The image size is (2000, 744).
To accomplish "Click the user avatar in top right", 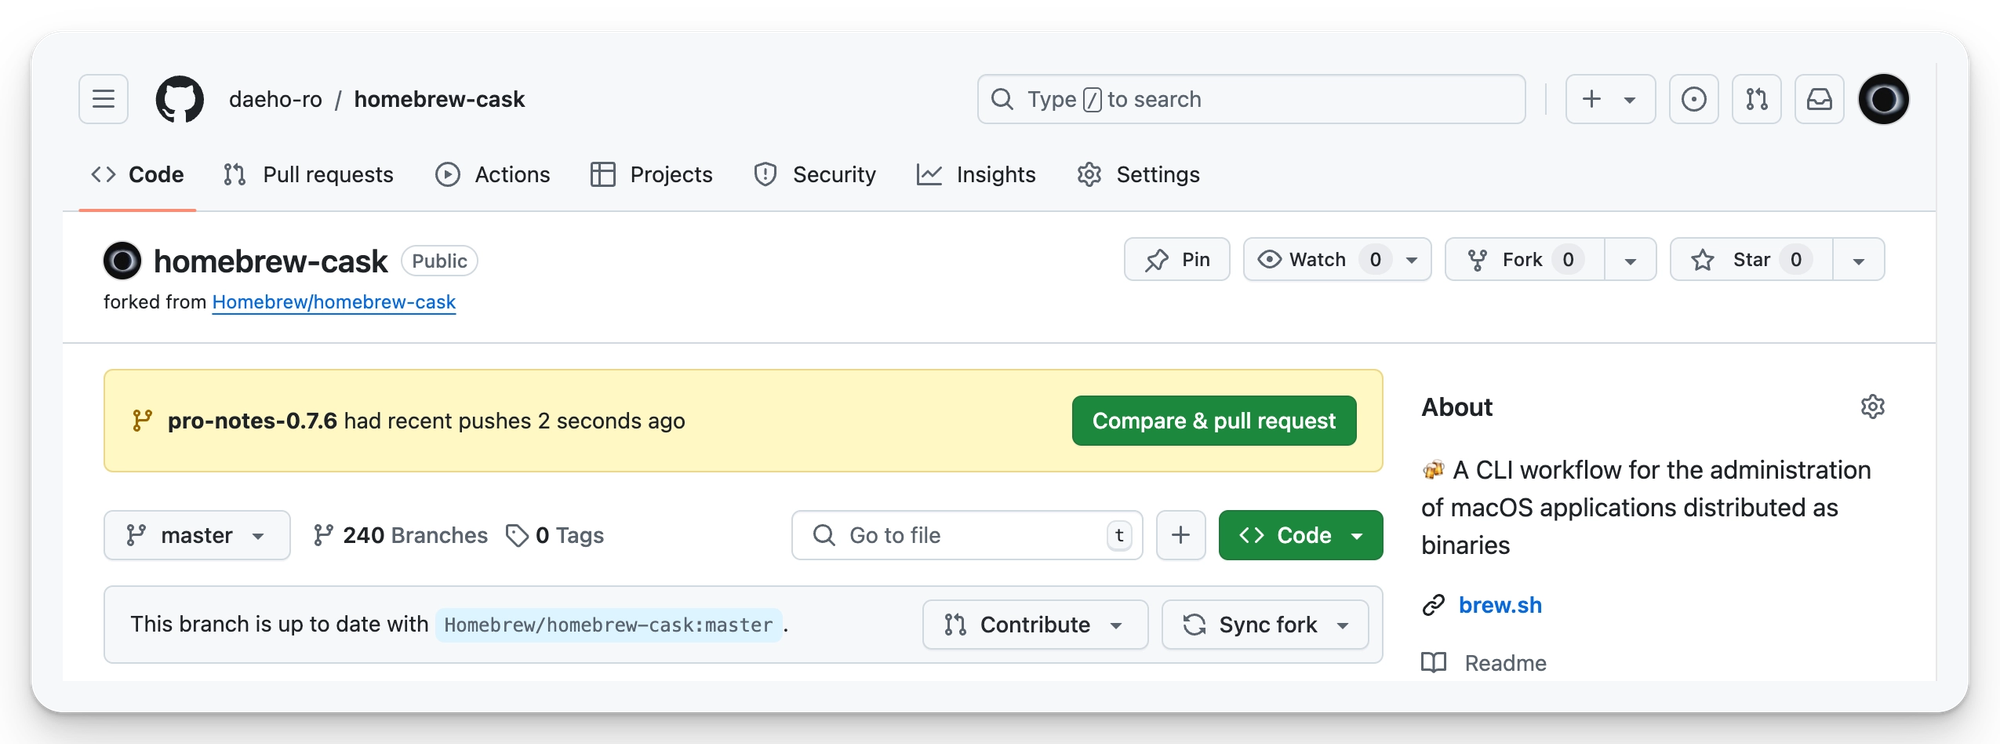I will [x=1883, y=99].
